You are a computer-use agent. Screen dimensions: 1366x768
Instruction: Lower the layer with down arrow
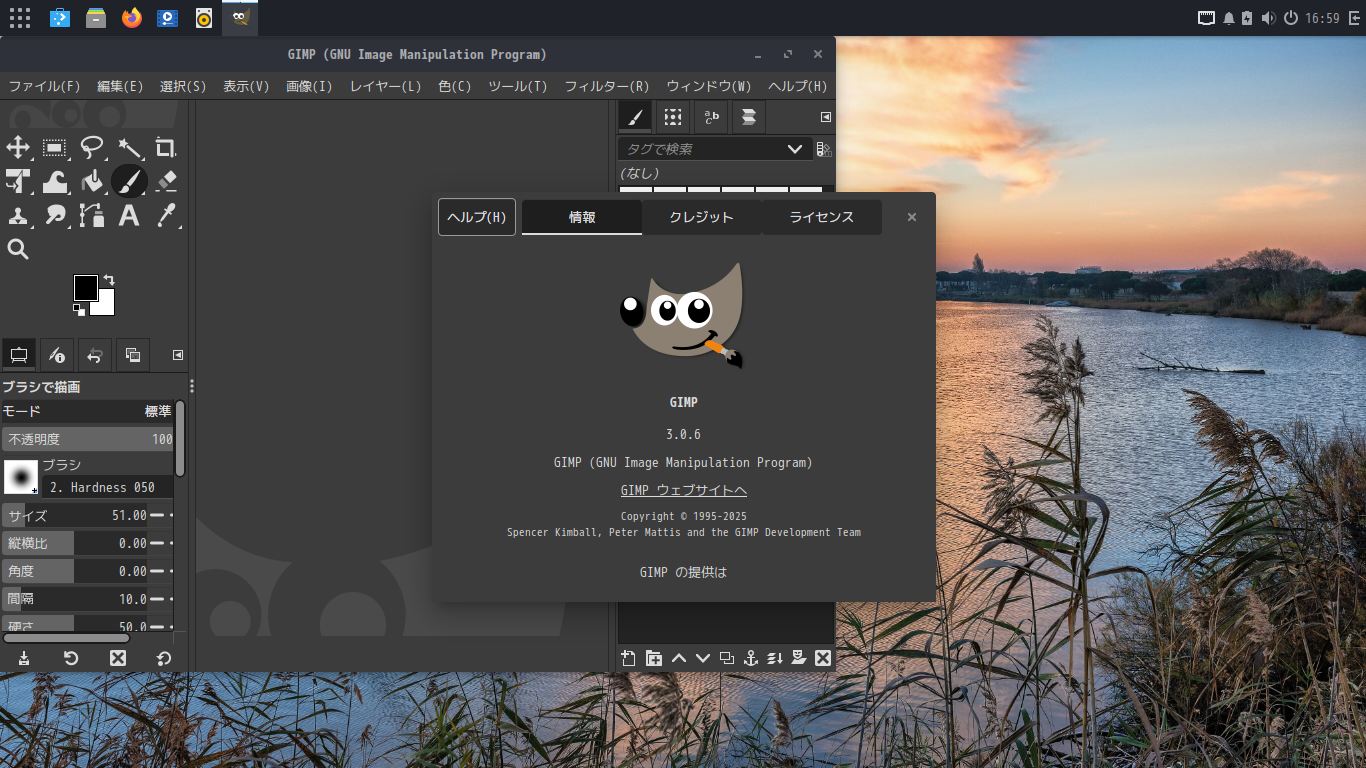click(x=702, y=658)
